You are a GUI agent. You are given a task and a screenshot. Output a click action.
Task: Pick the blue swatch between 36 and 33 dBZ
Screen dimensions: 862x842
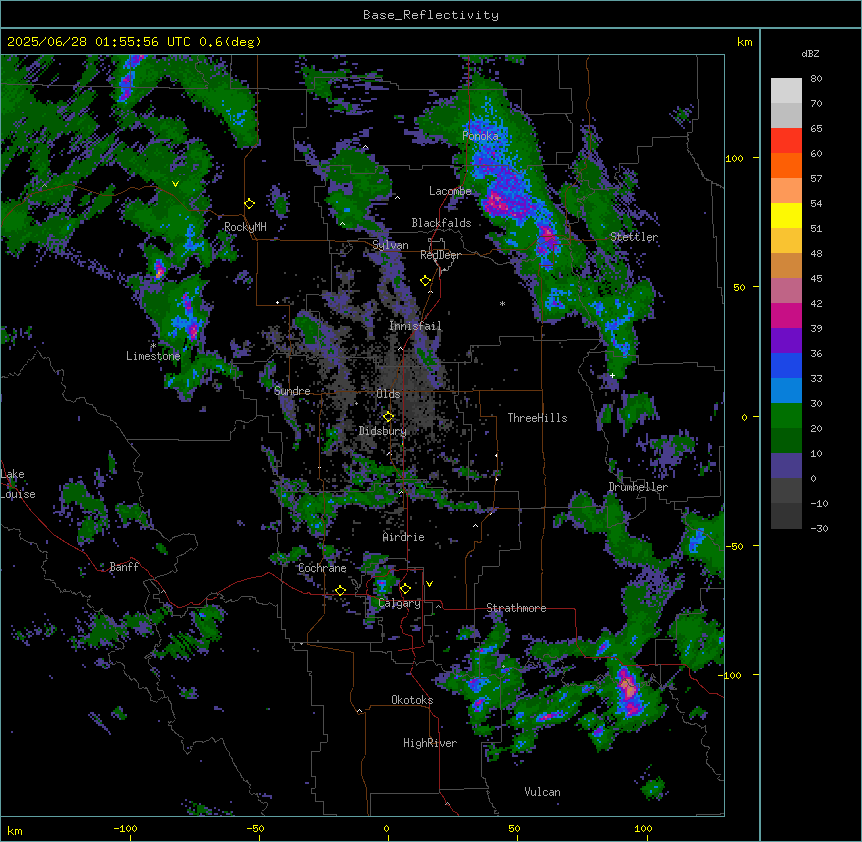click(x=786, y=365)
